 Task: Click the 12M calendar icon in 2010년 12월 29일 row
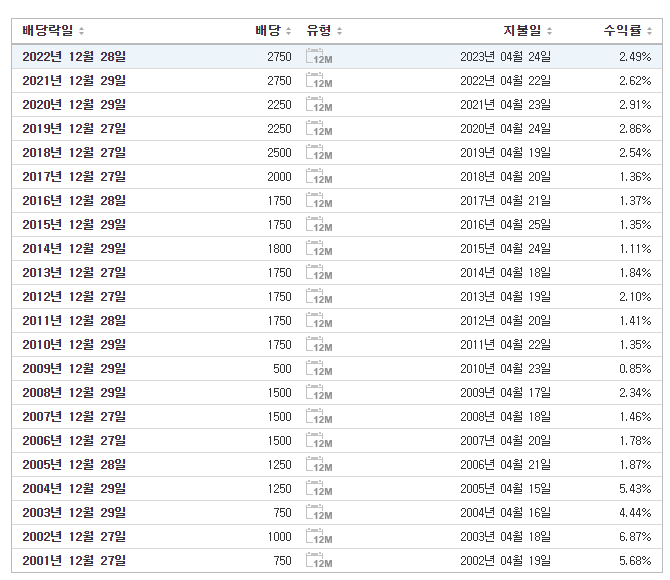319,344
